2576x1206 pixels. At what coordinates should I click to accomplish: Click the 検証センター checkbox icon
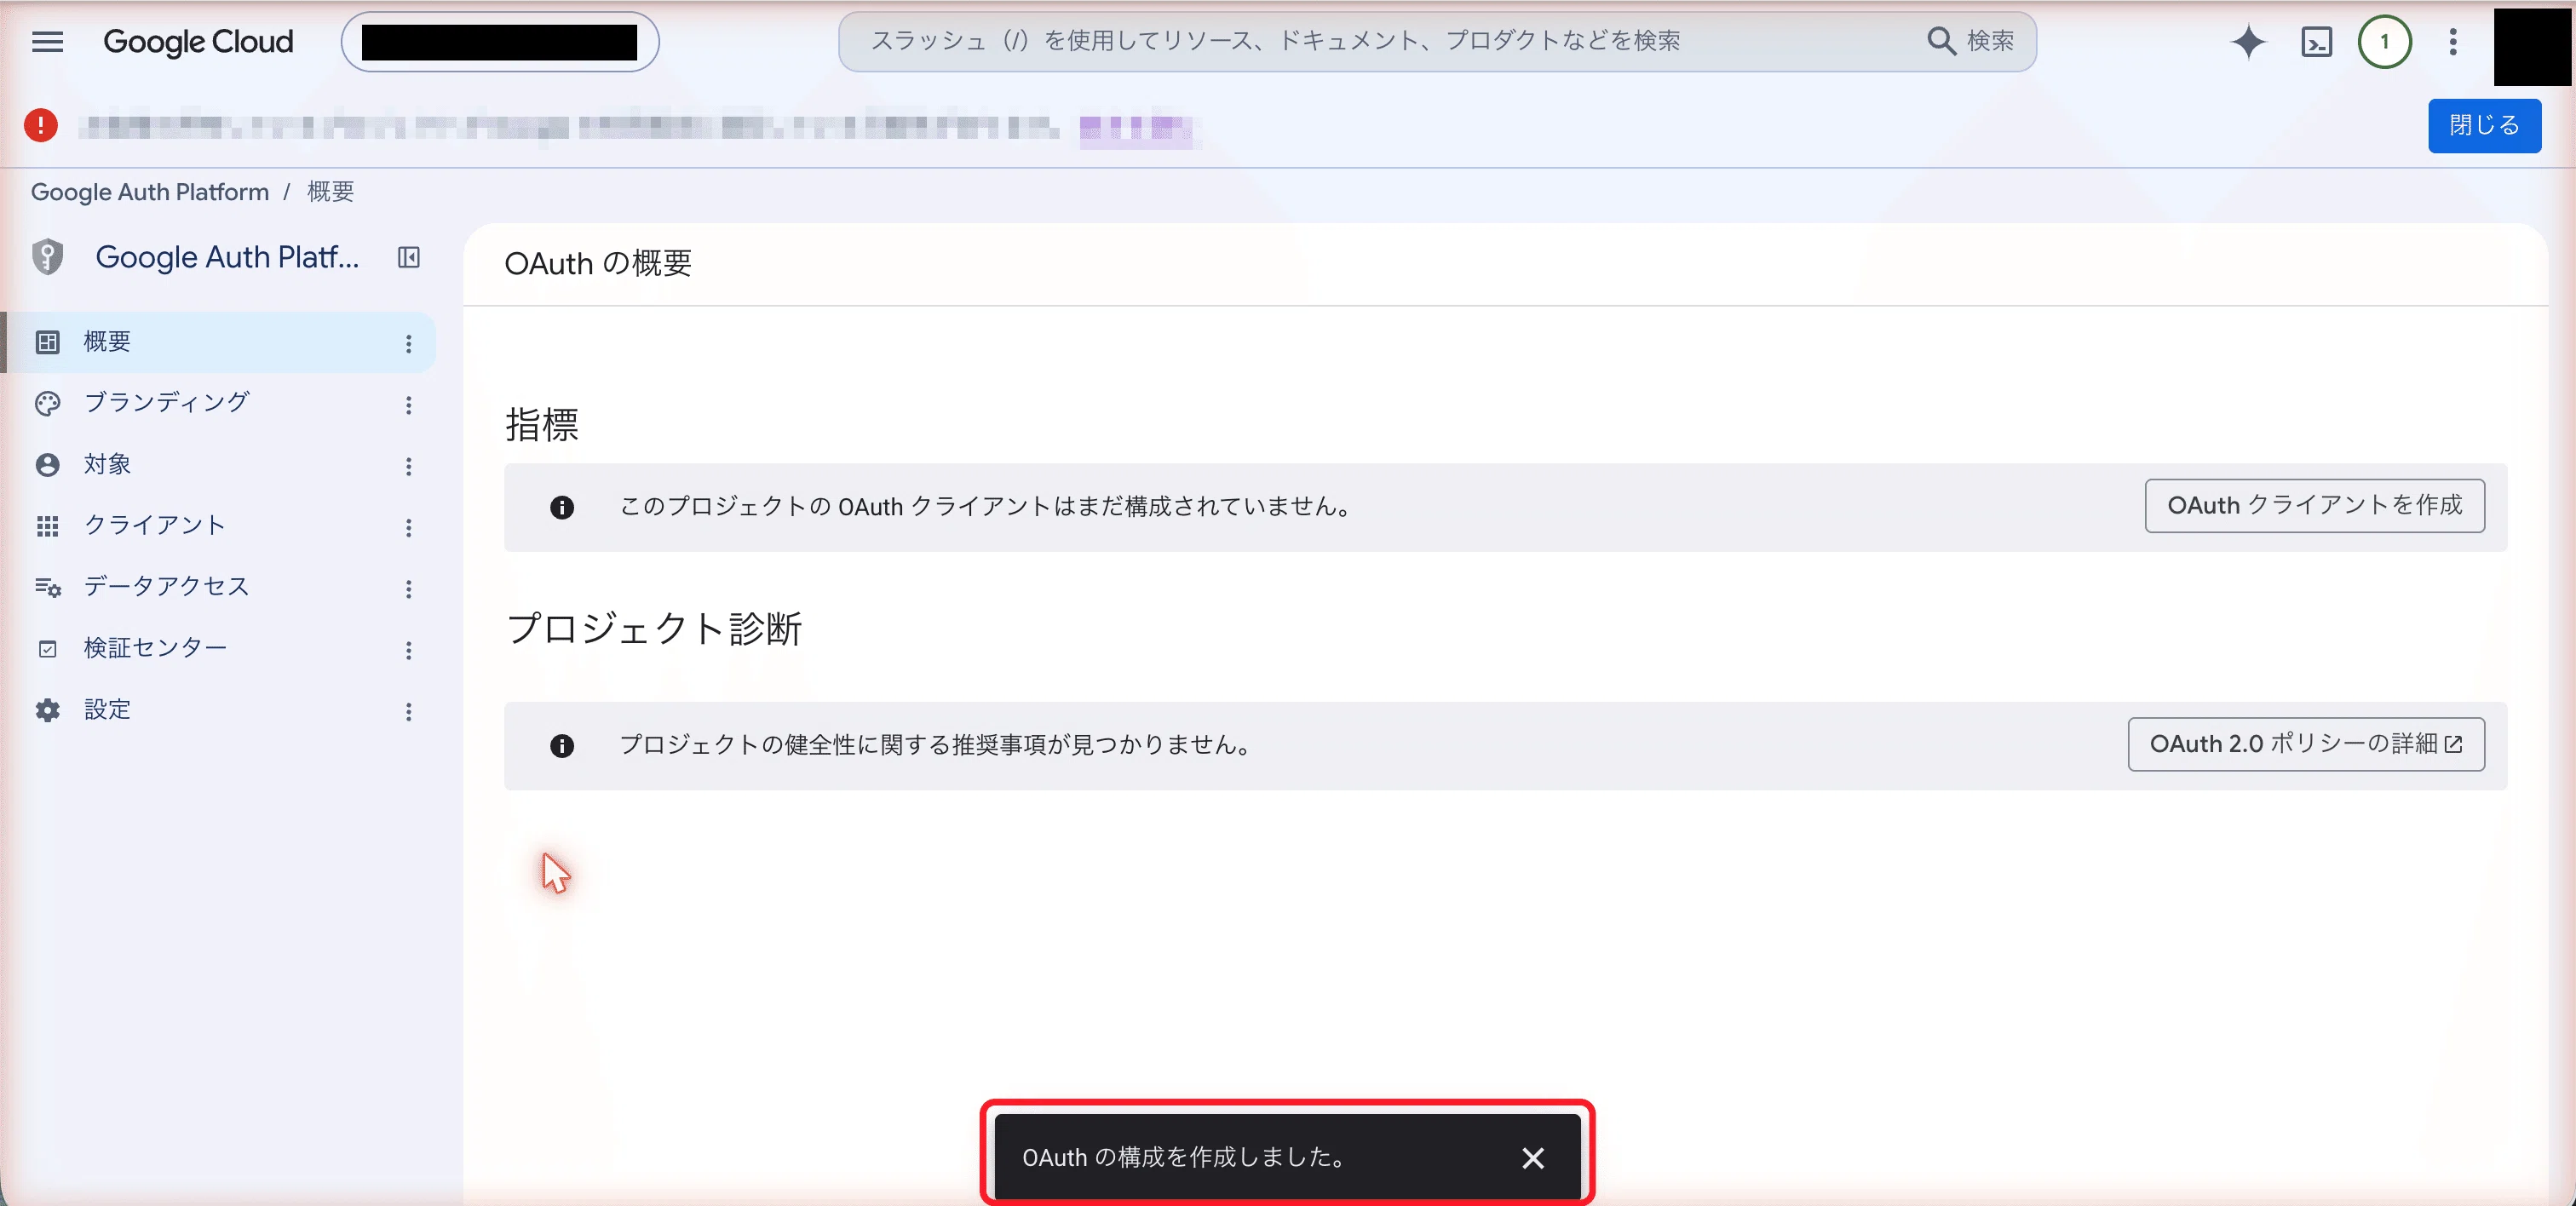[47, 649]
